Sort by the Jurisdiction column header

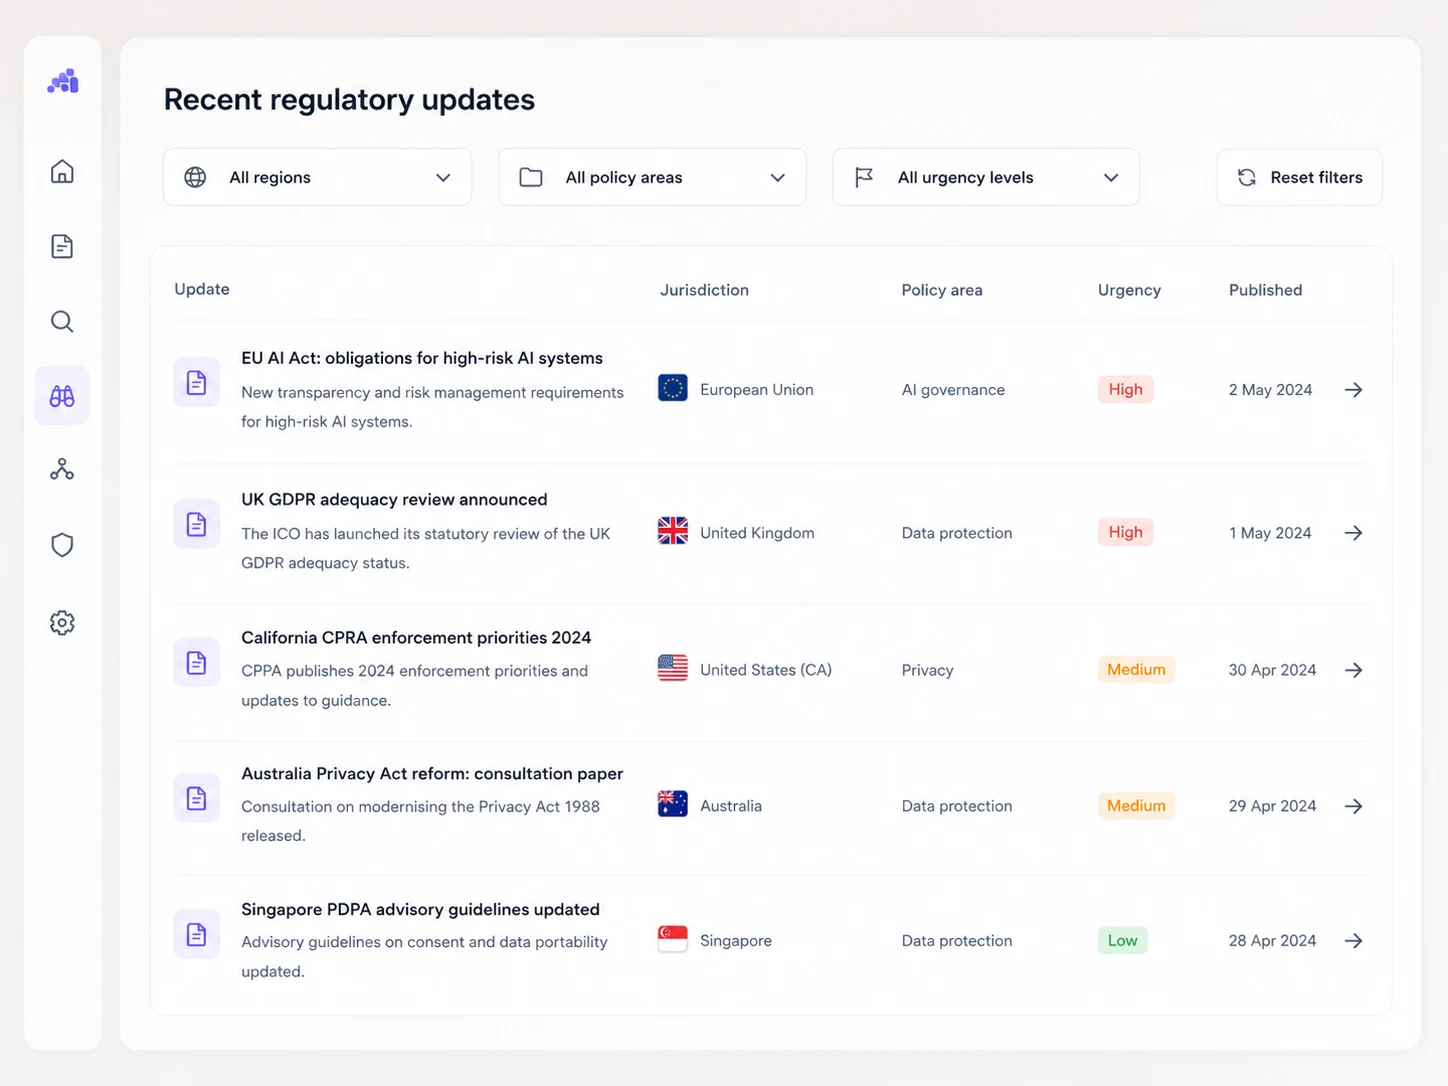[x=704, y=290]
